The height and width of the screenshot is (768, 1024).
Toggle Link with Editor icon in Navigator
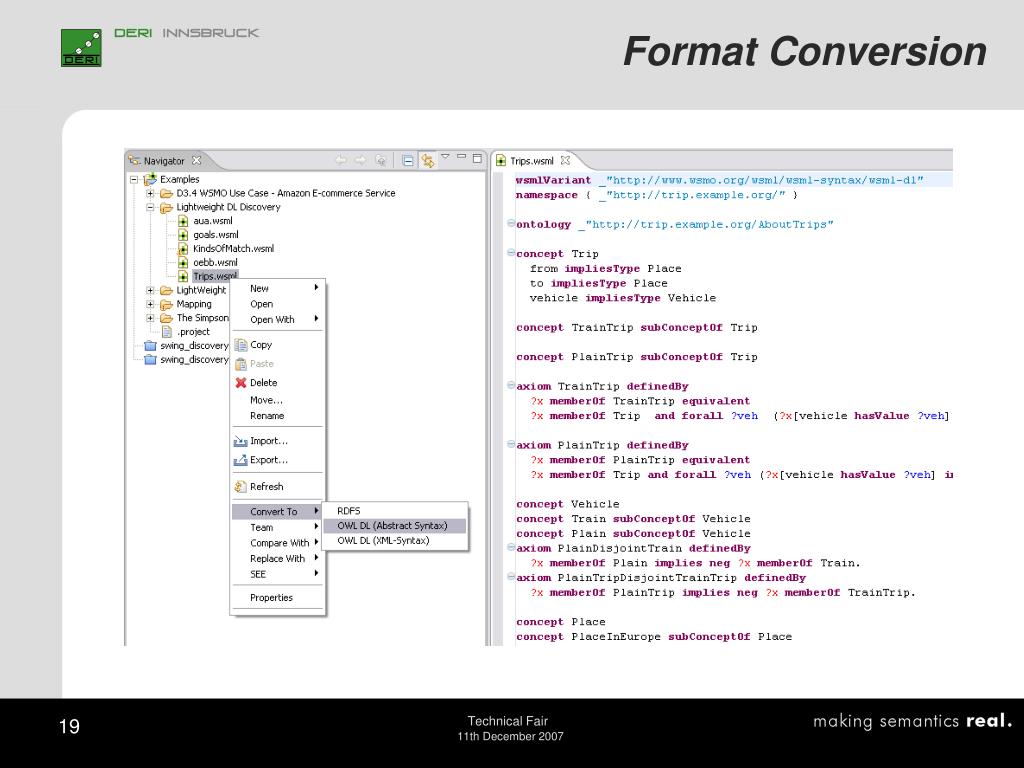[x=427, y=160]
